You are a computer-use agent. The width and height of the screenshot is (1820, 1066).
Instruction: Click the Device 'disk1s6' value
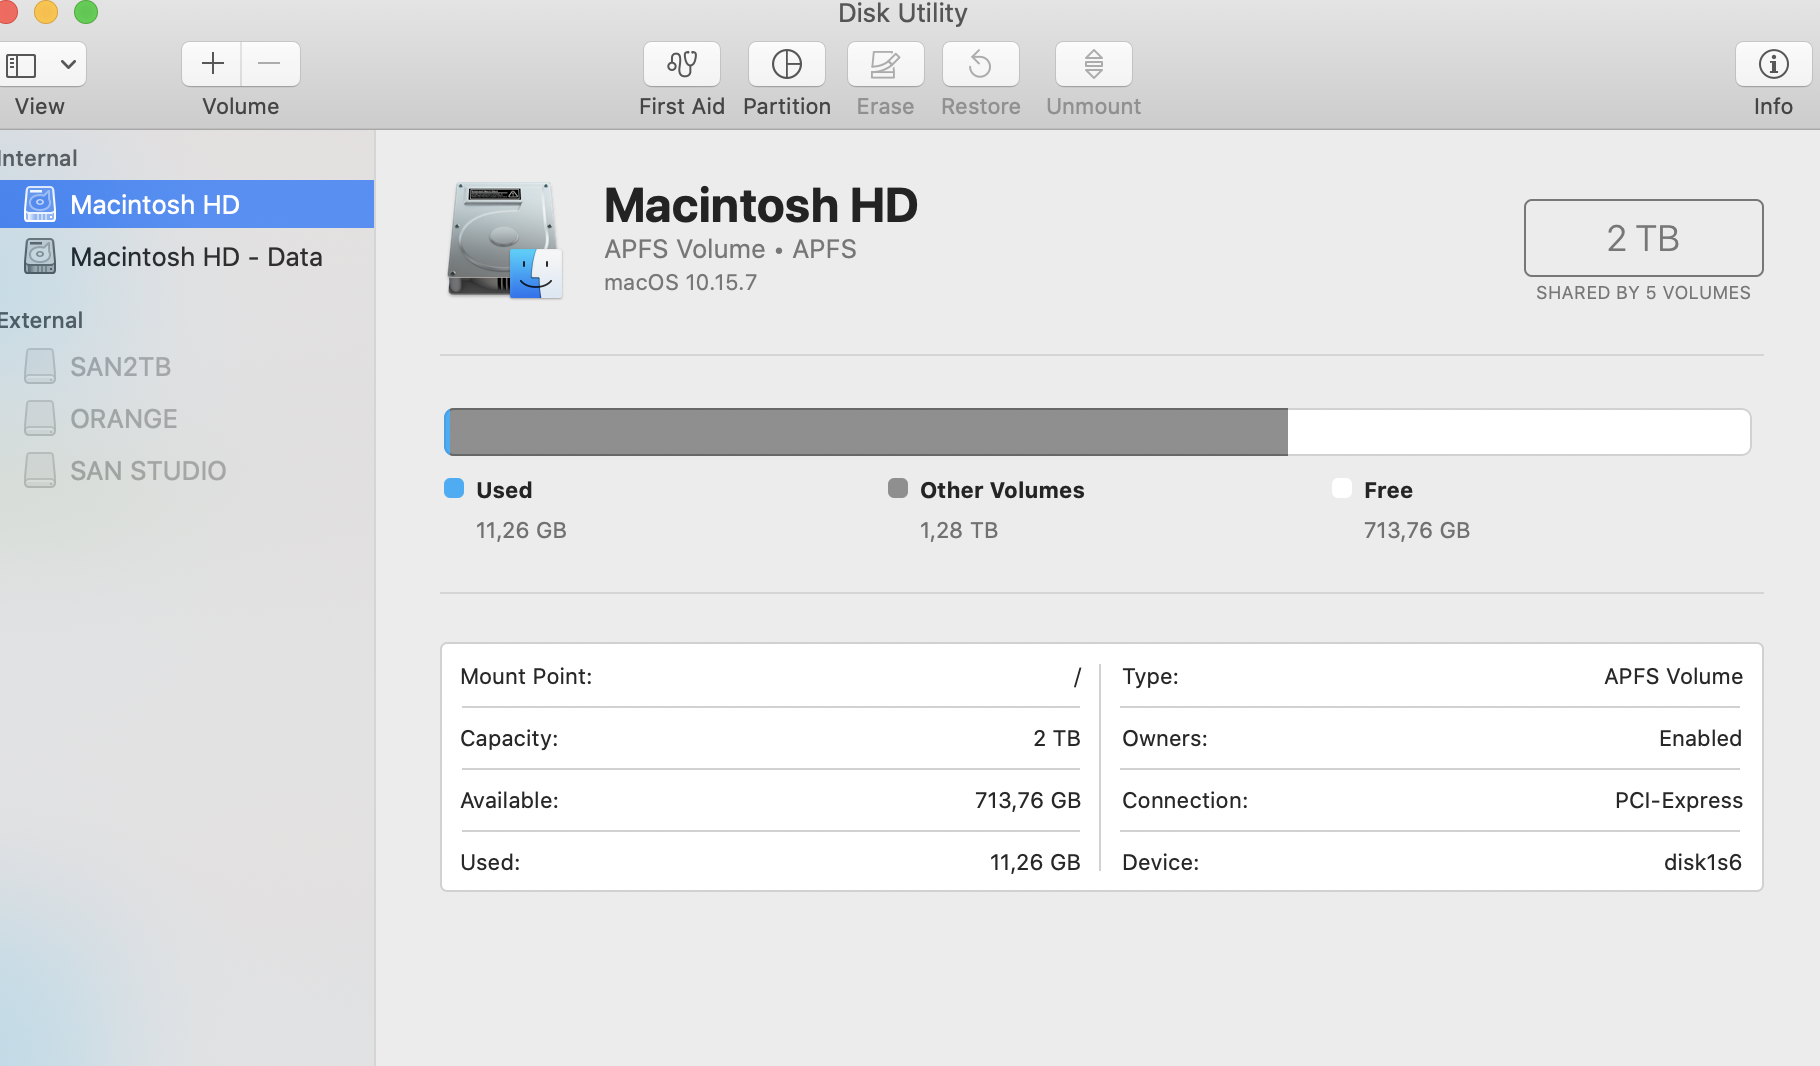click(1702, 862)
